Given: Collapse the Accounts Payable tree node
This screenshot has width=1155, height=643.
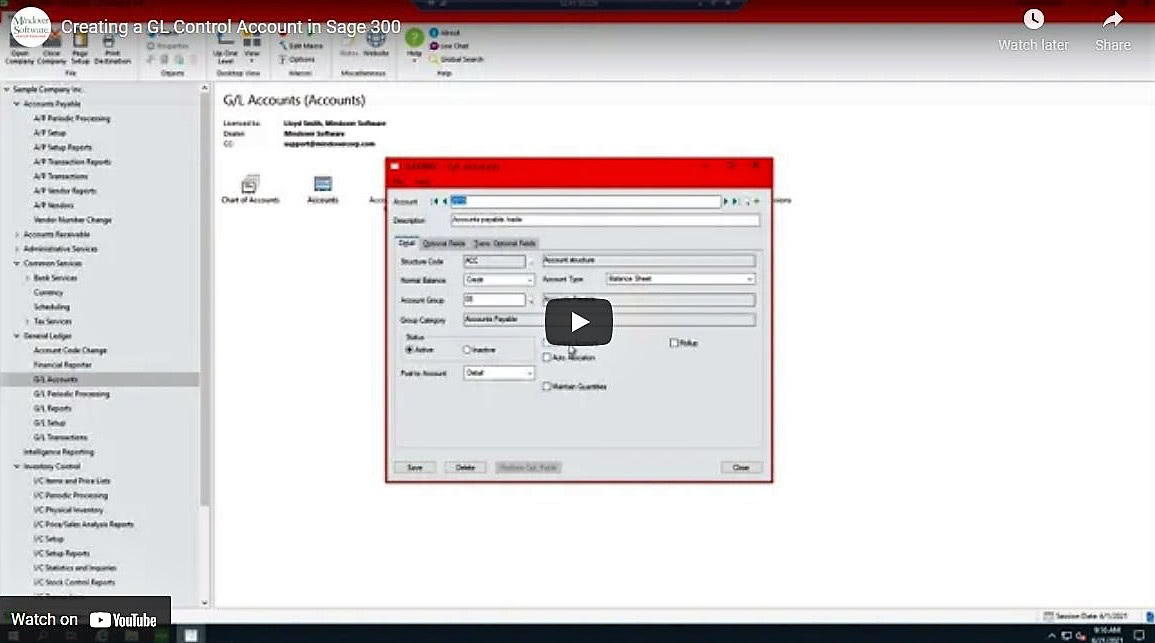Looking at the screenshot, I should click(16, 104).
